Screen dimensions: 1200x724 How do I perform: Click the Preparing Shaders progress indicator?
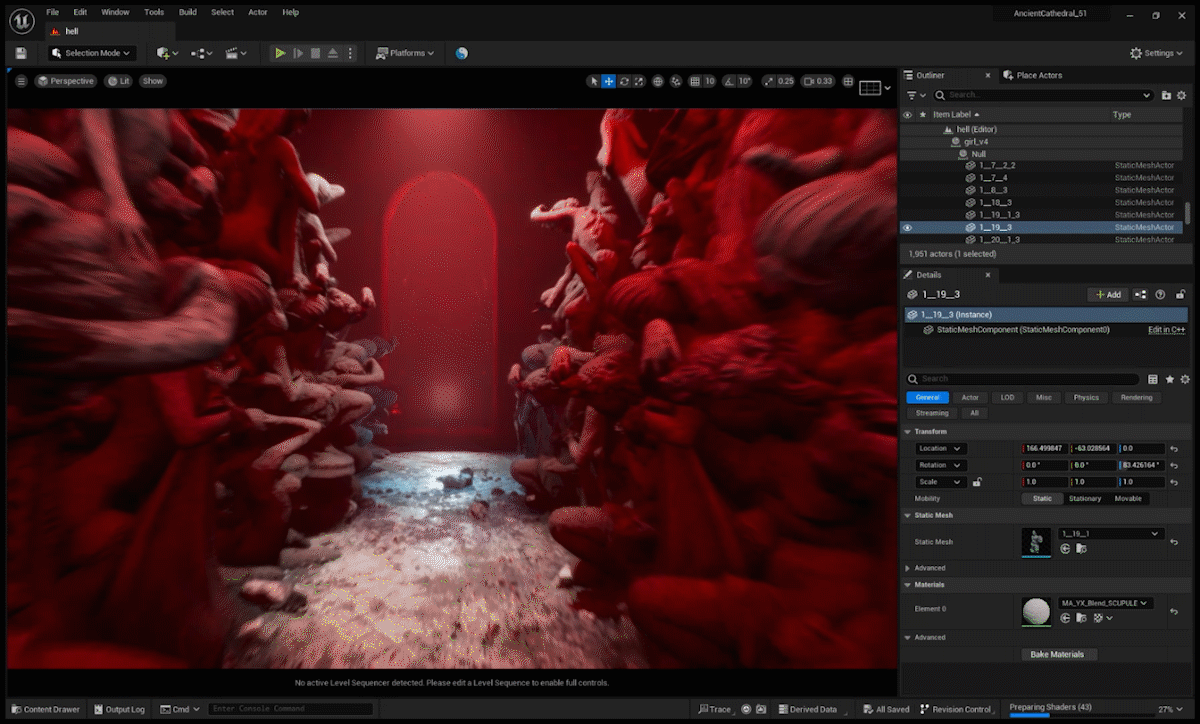coord(1050,708)
